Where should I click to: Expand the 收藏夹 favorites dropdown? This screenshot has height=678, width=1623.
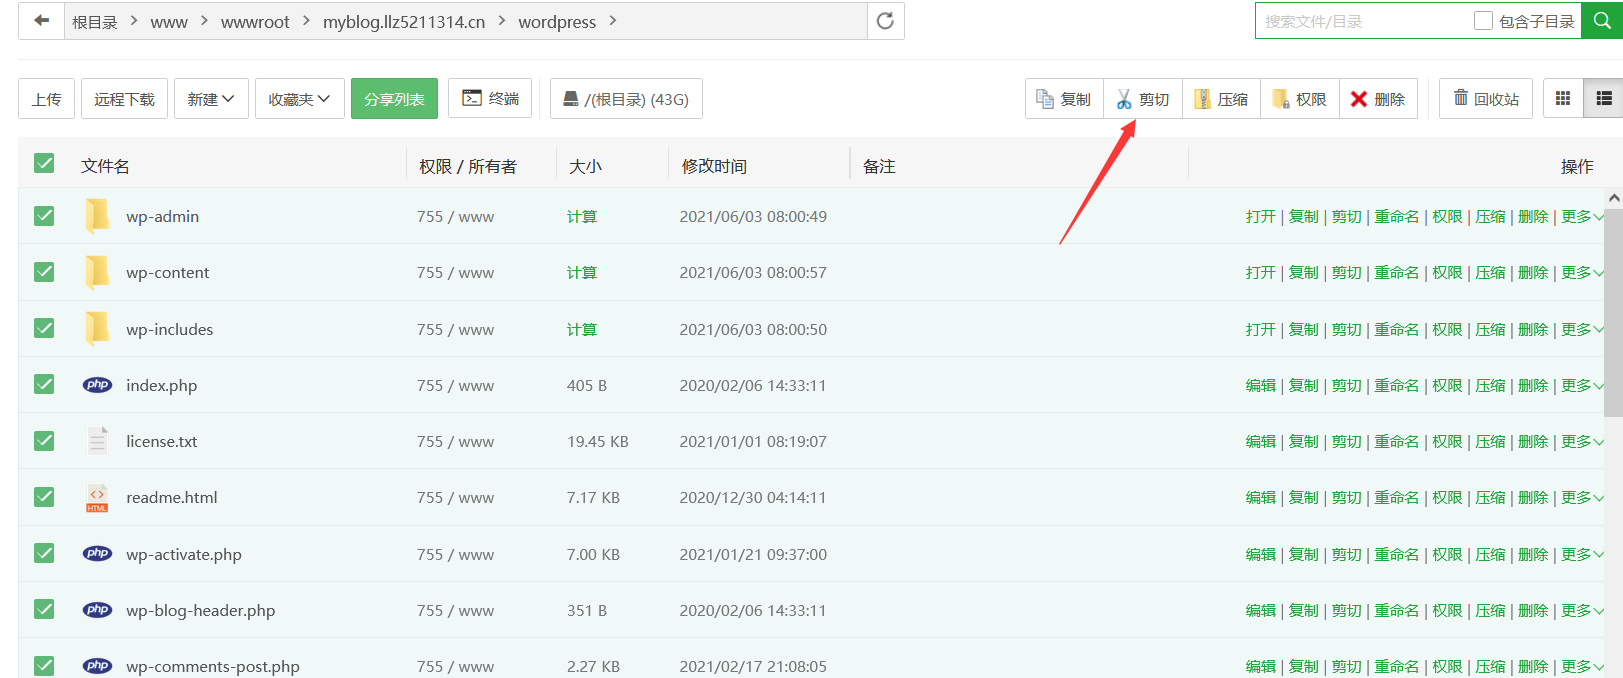300,99
